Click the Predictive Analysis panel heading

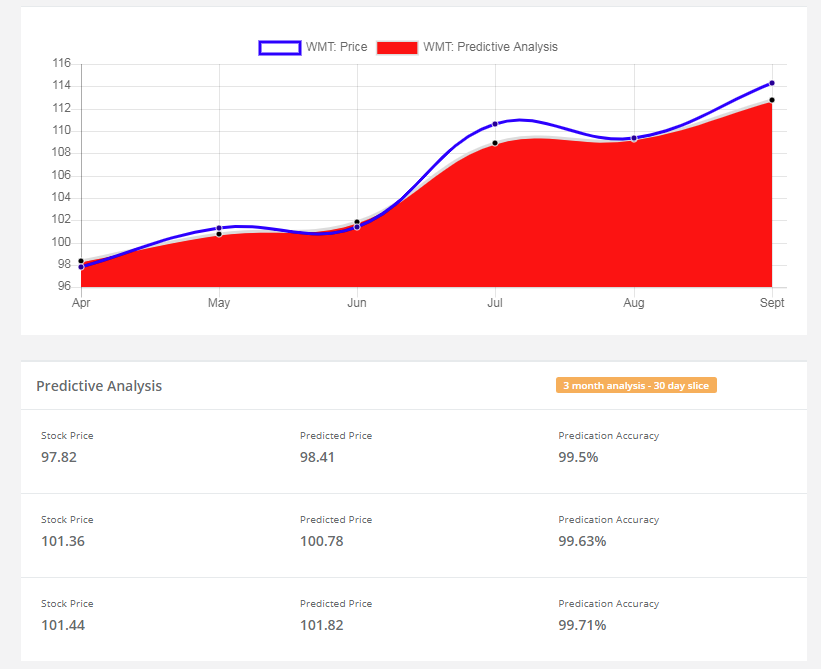99,386
